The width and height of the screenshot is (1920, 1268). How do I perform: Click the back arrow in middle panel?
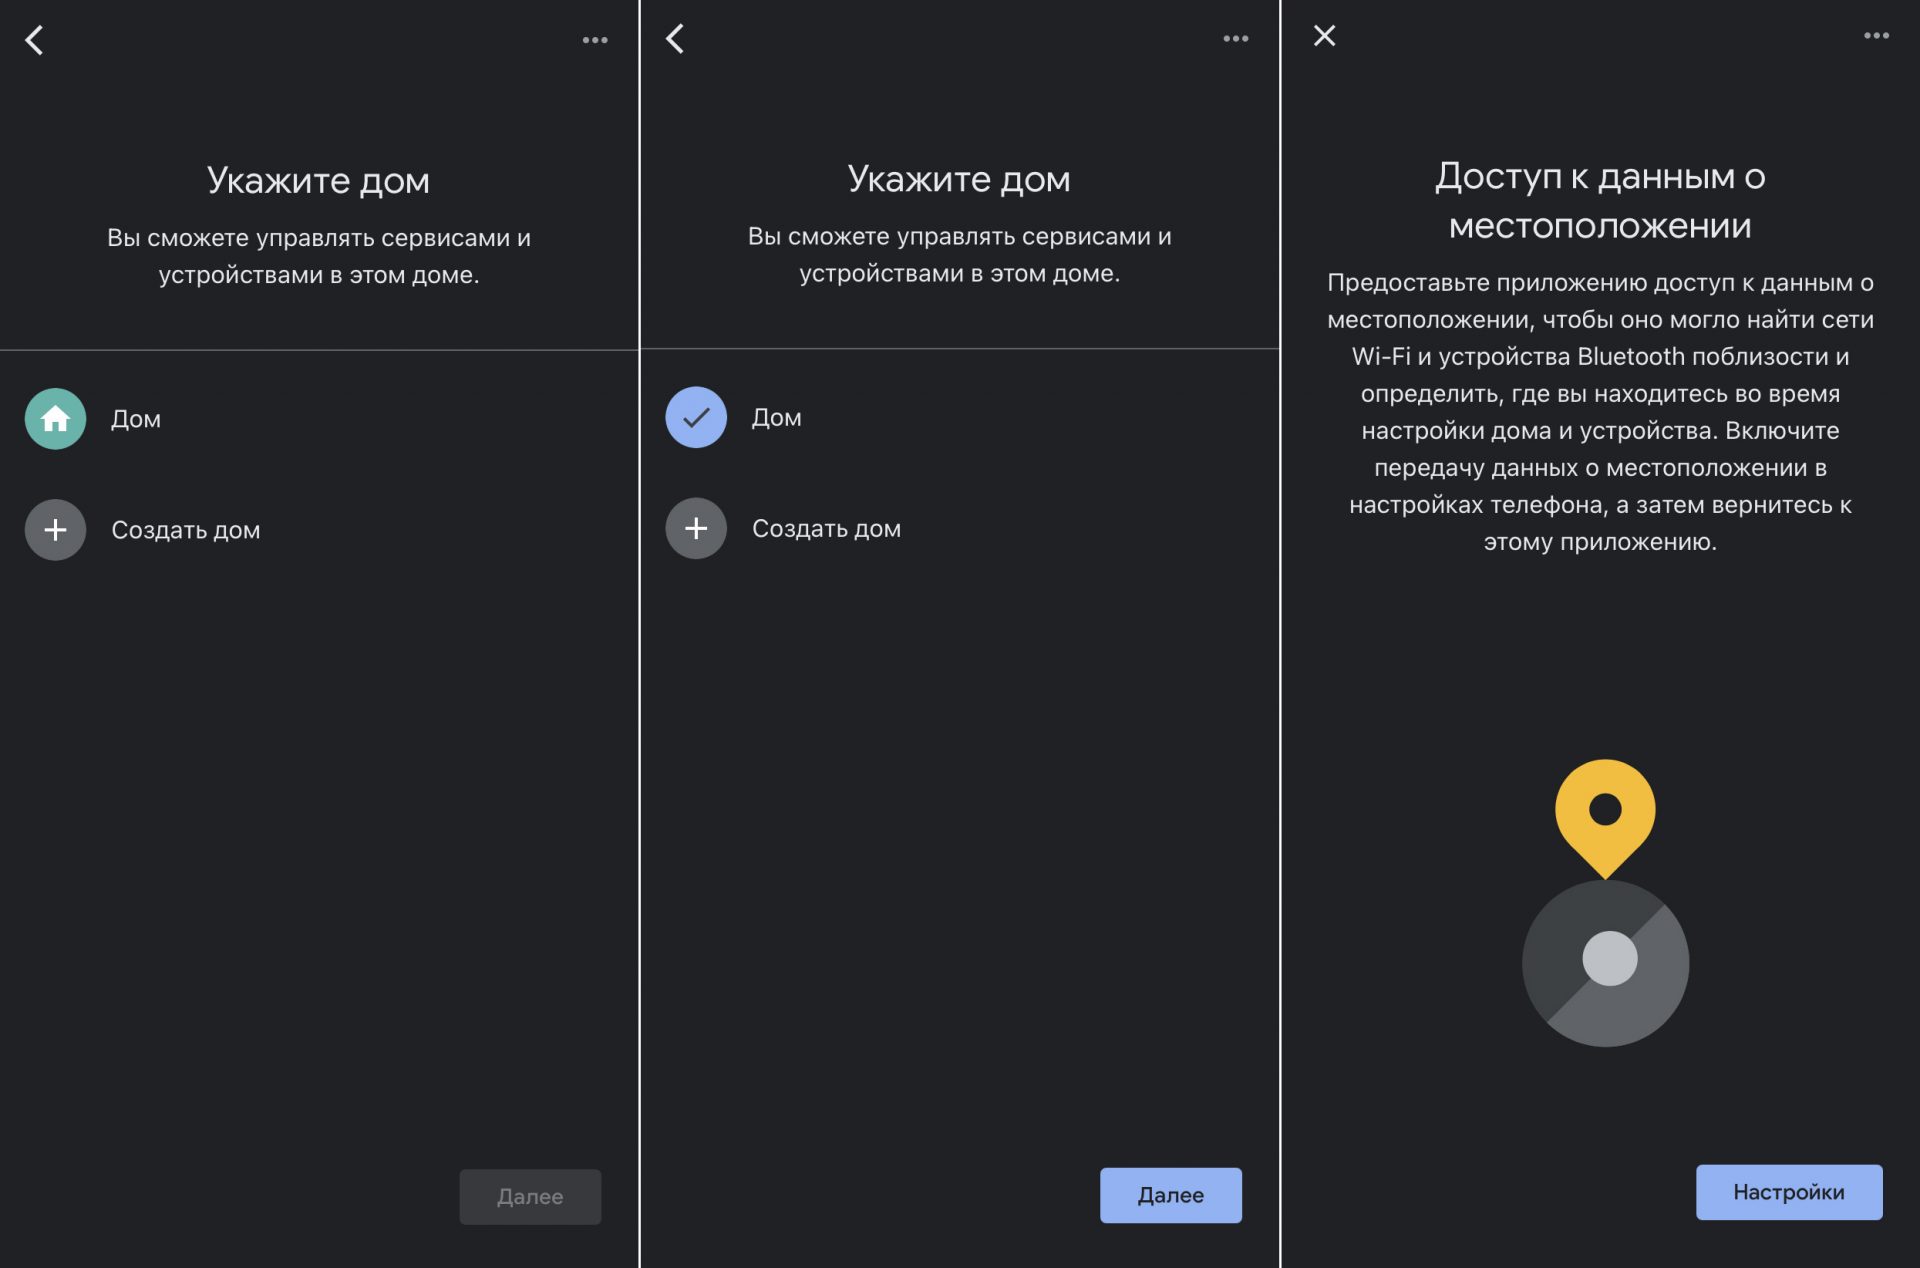pyautogui.click(x=675, y=35)
